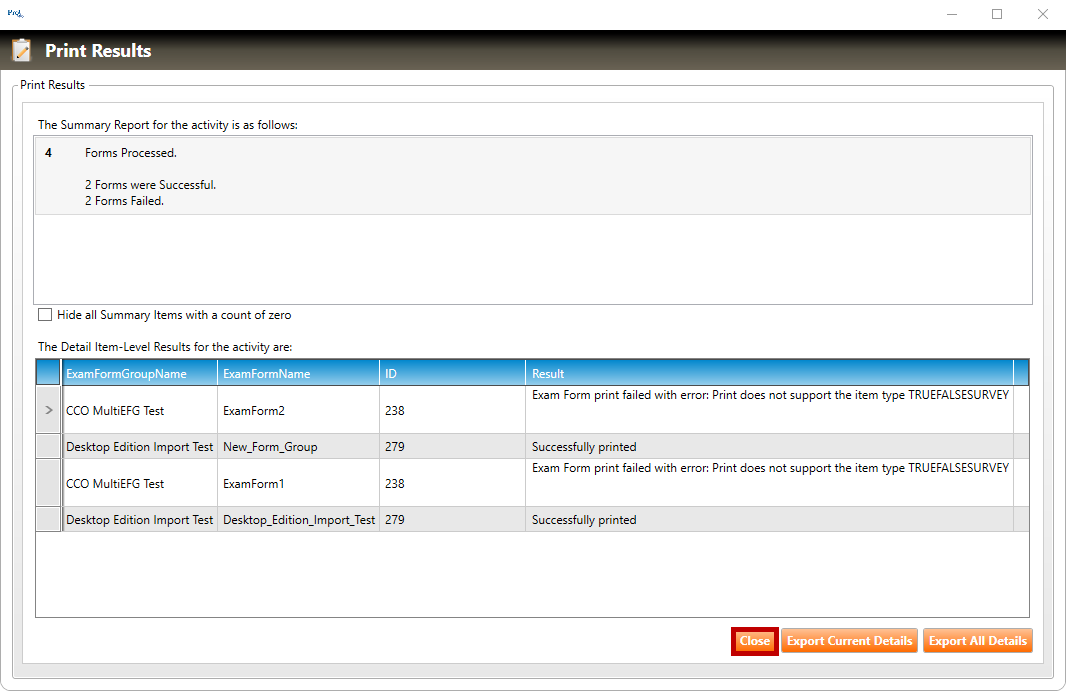The width and height of the screenshot is (1066, 691).
Task: Click the current-row arrow indicator for ExamForm2
Action: pyautogui.click(x=48, y=410)
